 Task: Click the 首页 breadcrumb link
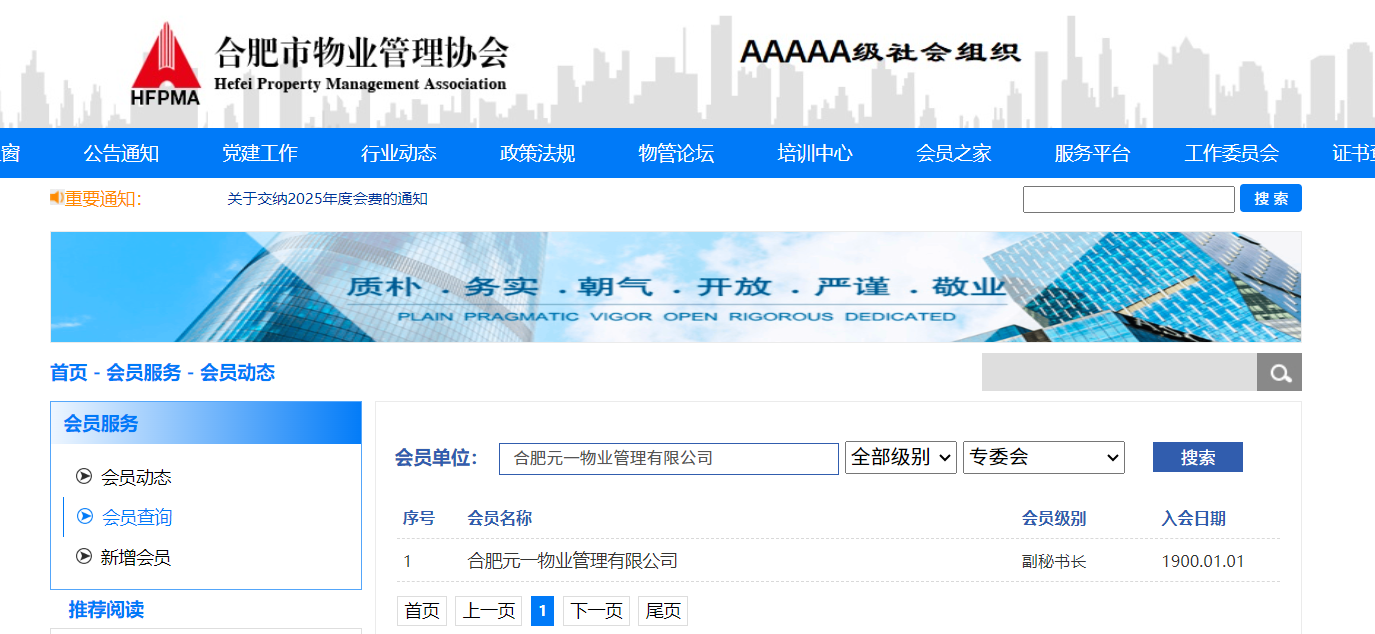(x=69, y=373)
